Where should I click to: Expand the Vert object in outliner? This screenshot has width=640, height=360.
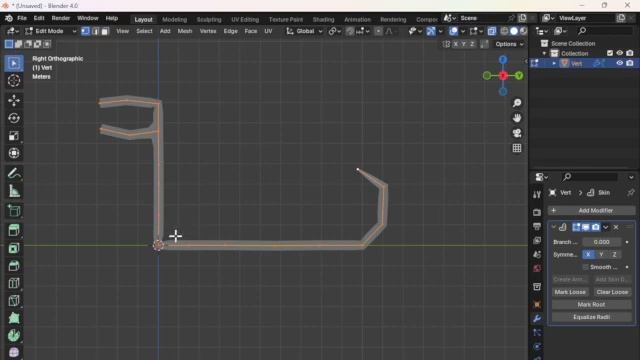click(x=554, y=63)
